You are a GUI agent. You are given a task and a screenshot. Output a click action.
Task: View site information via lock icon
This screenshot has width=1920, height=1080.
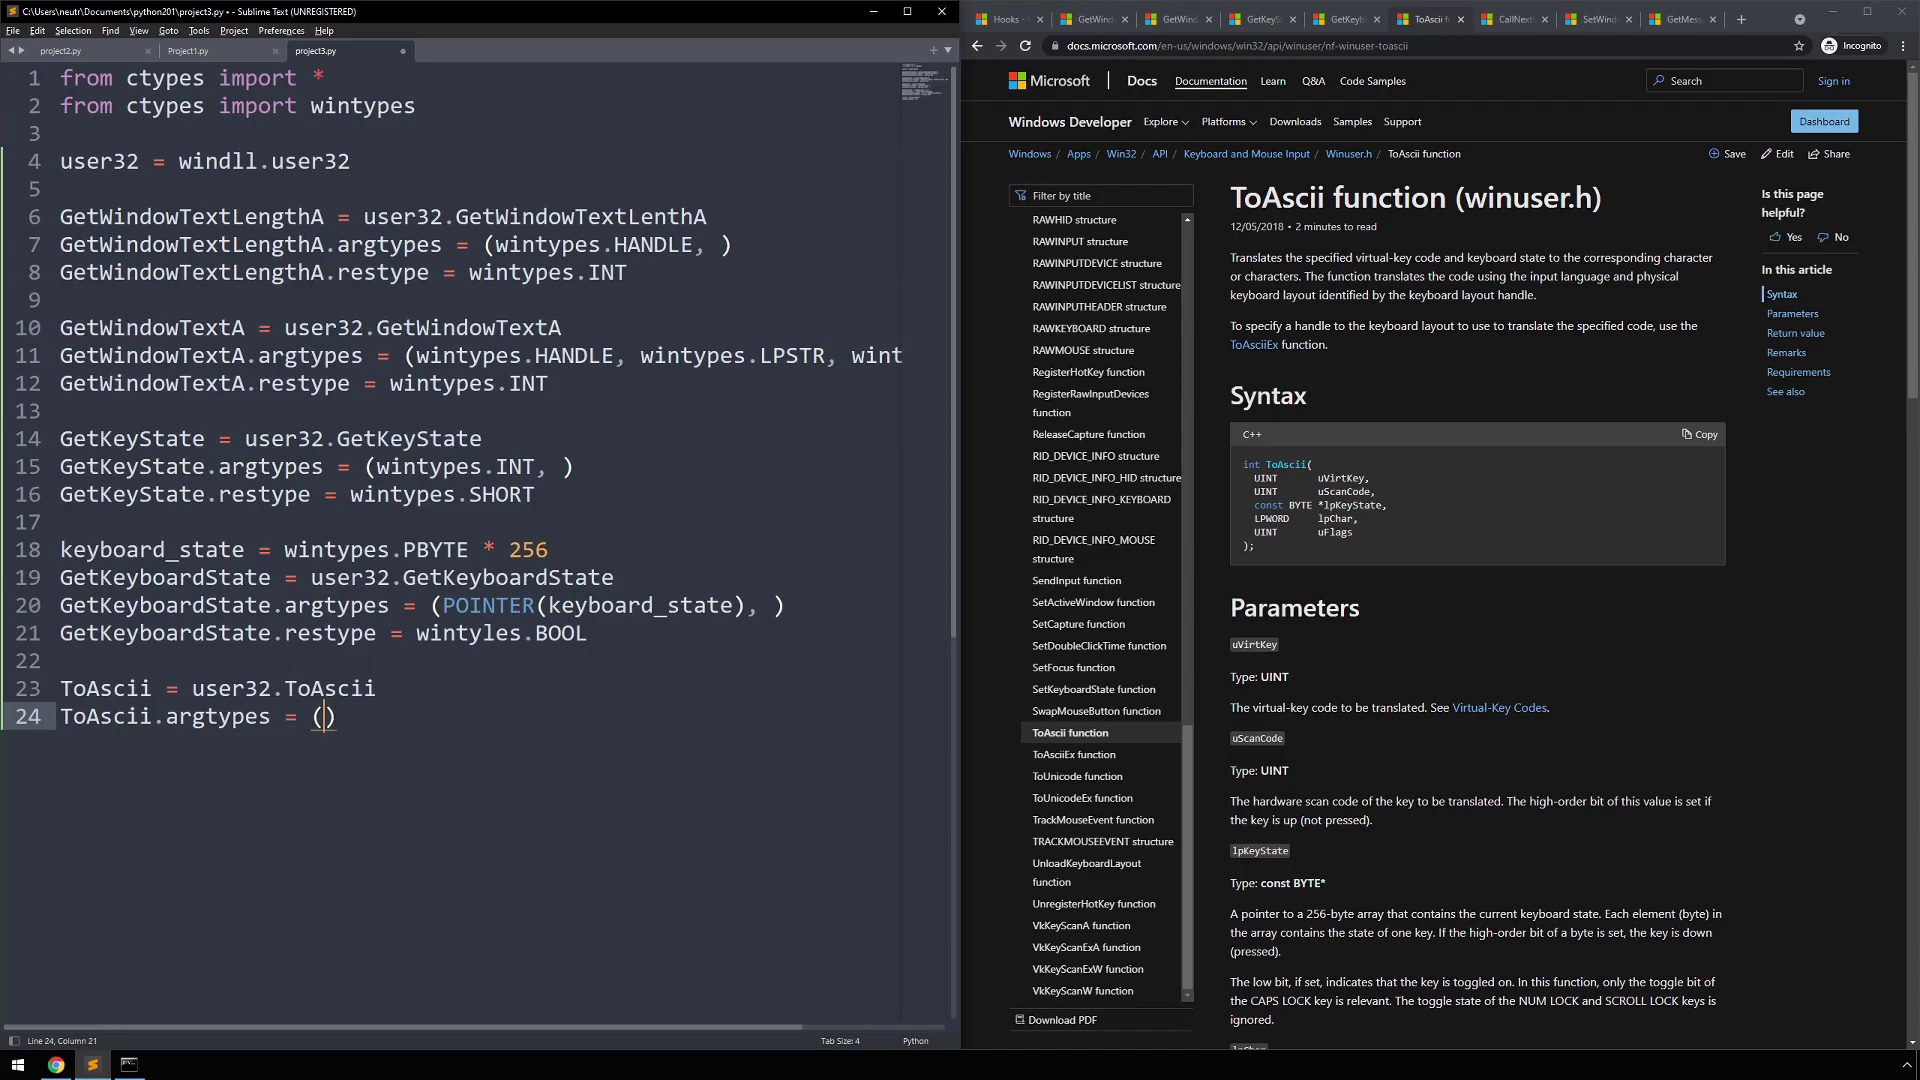[x=1054, y=46]
